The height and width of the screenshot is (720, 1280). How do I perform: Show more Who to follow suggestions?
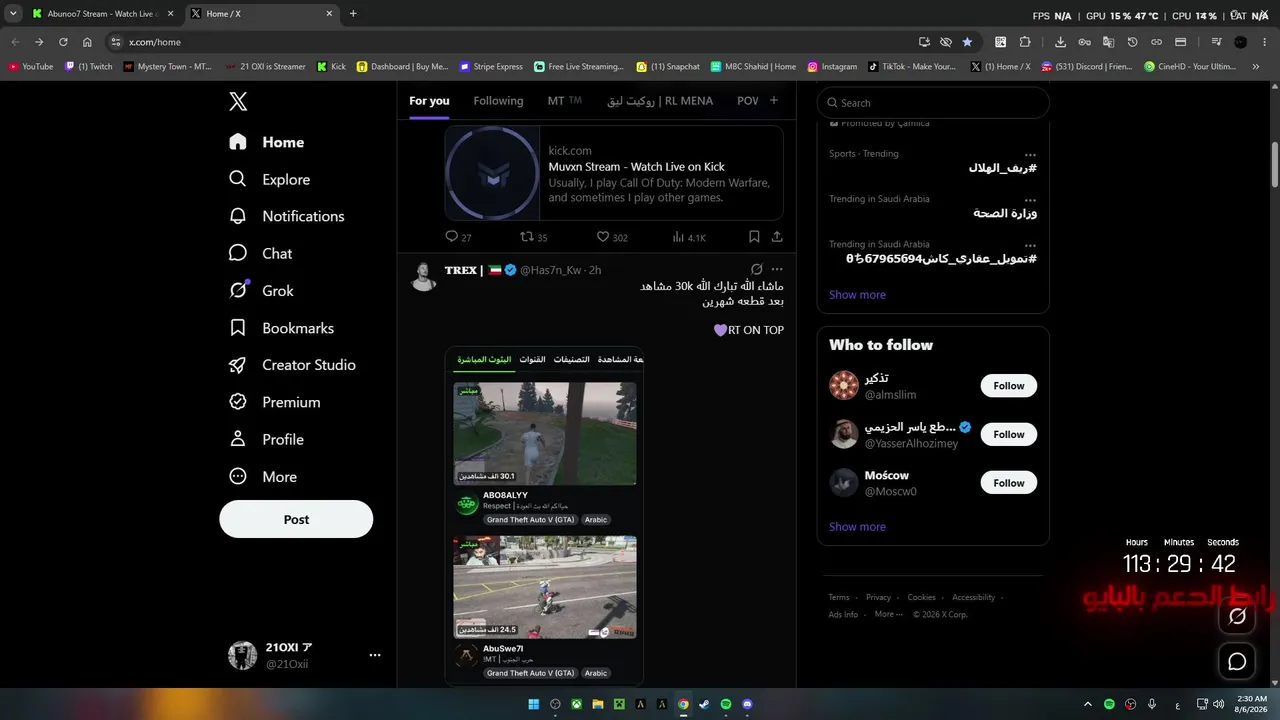click(857, 527)
